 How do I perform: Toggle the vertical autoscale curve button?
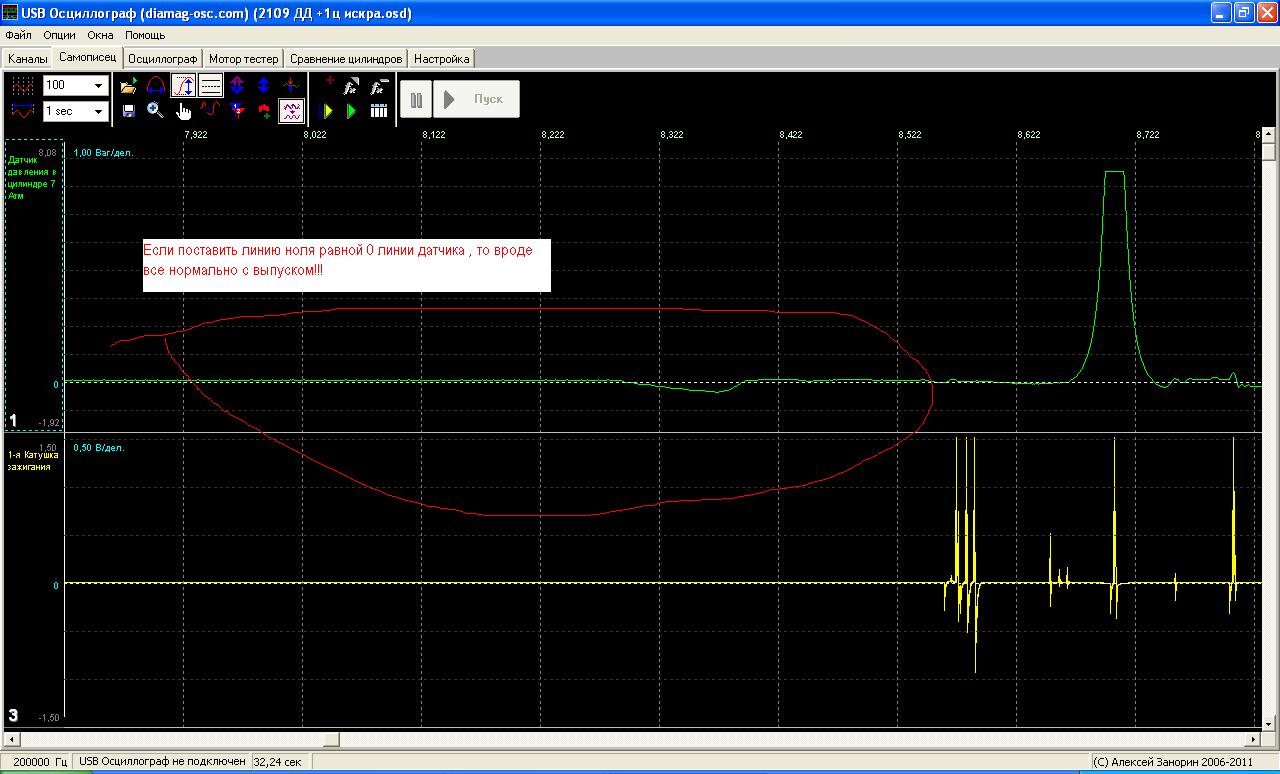click(183, 86)
